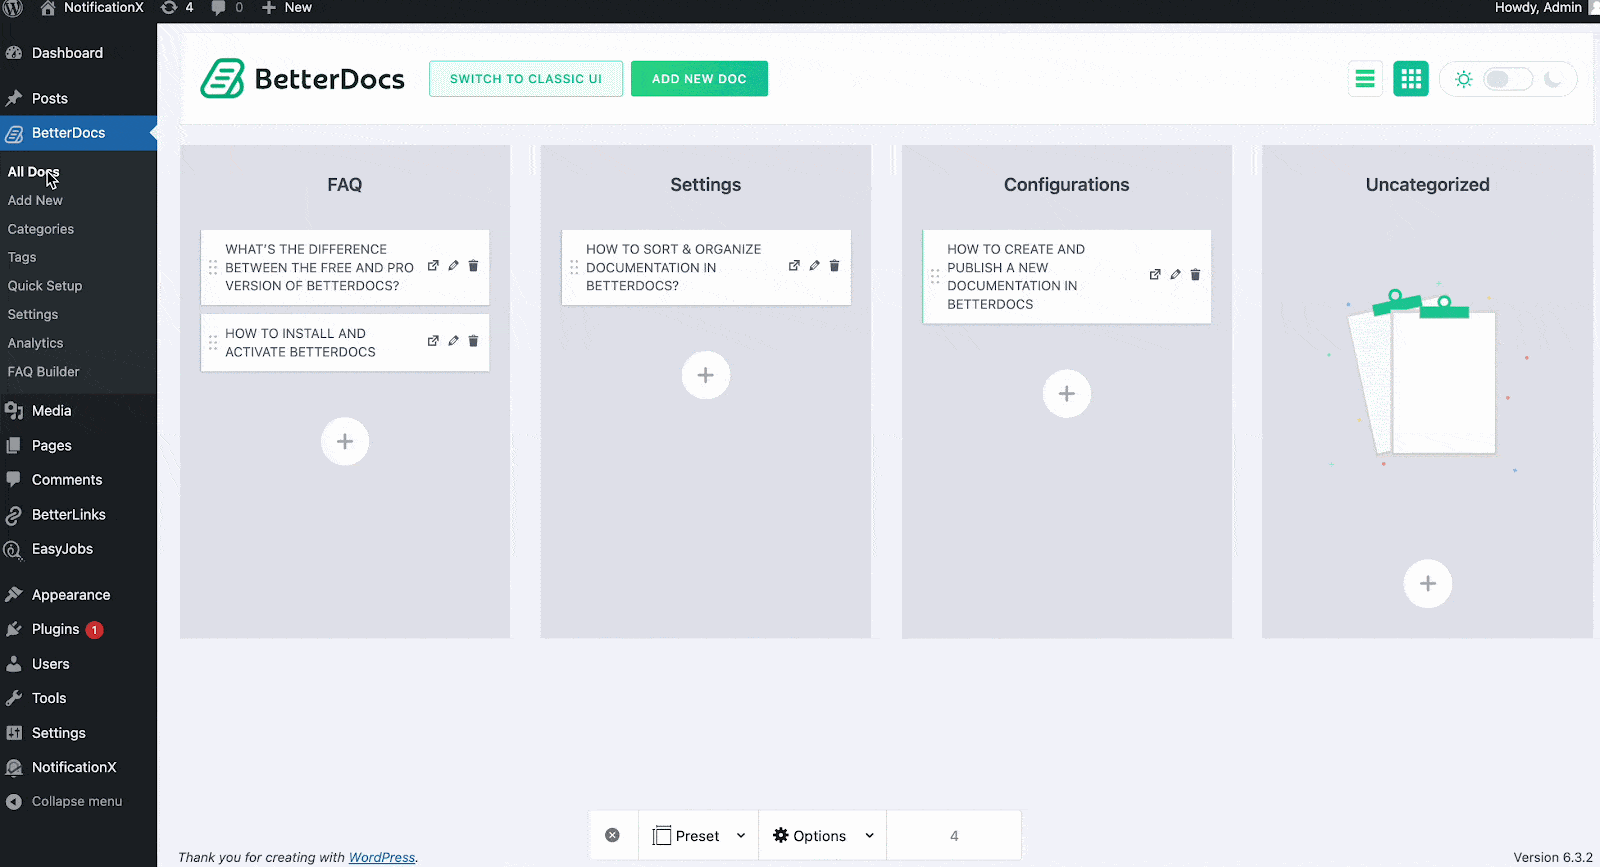Image resolution: width=1600 pixels, height=867 pixels.
Task: Open external link for free vs pro doc
Action: click(433, 266)
